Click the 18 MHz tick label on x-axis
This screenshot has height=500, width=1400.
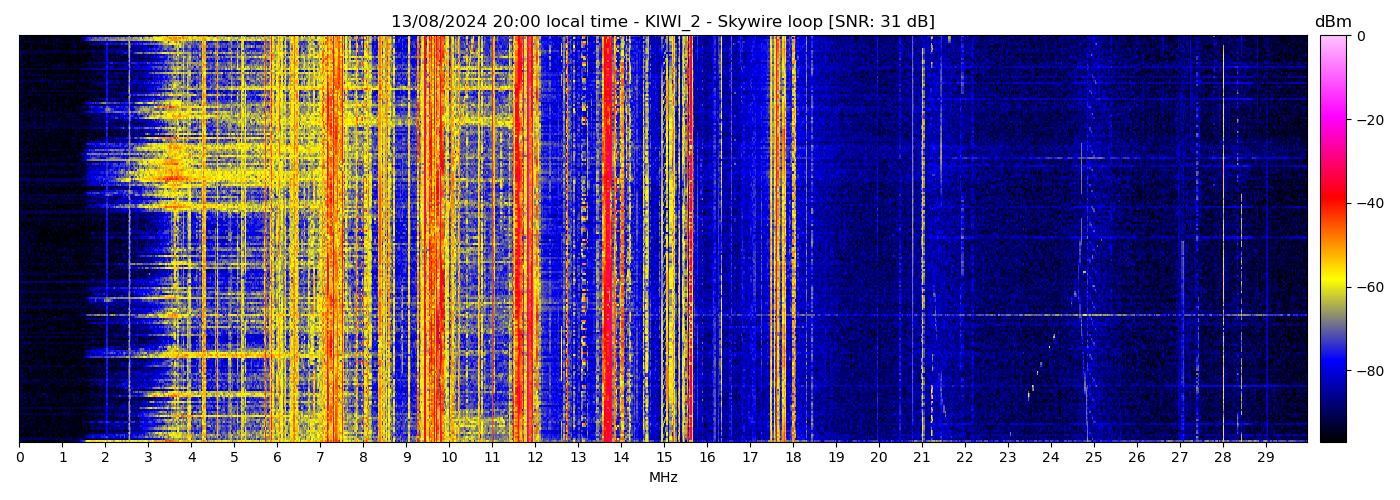(x=793, y=457)
